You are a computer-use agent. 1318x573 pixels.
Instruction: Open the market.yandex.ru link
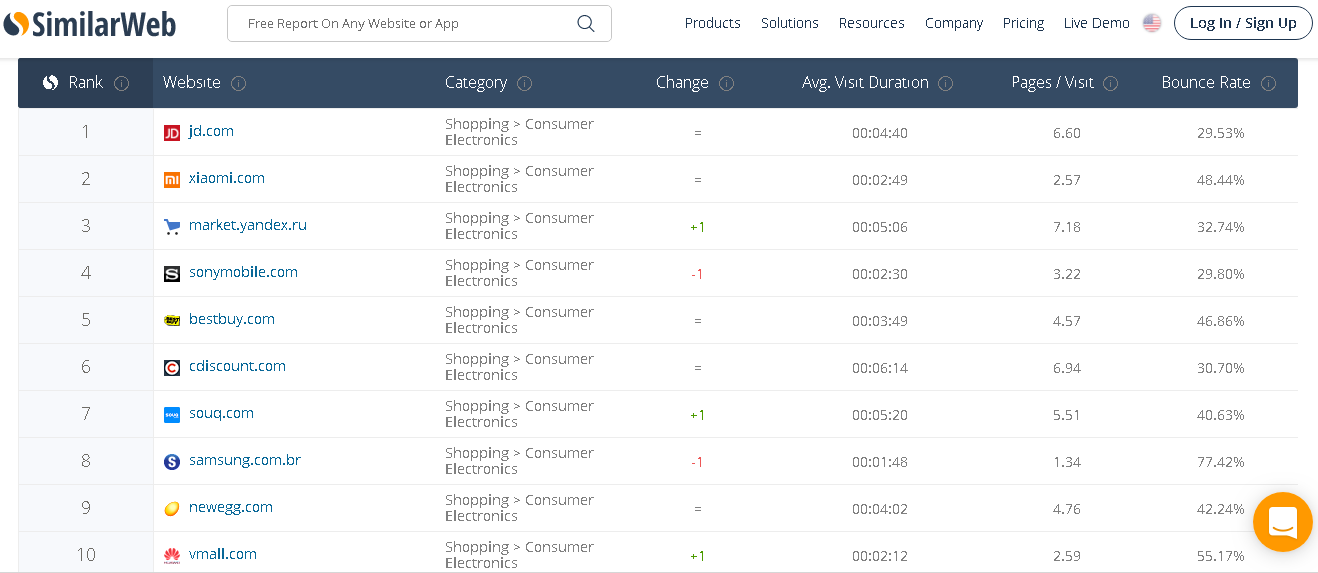[248, 225]
